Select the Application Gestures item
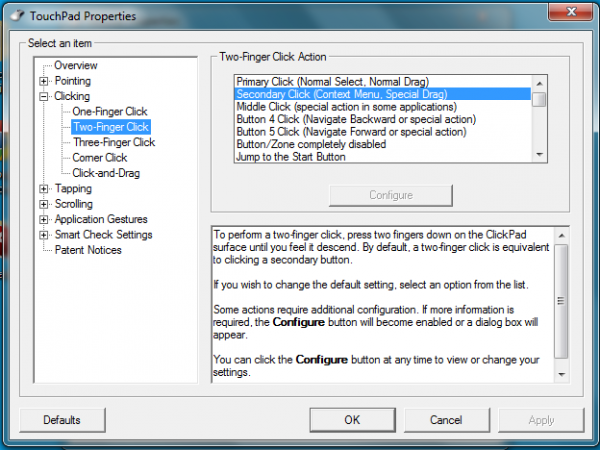This screenshot has width=600, height=450. pos(101,219)
